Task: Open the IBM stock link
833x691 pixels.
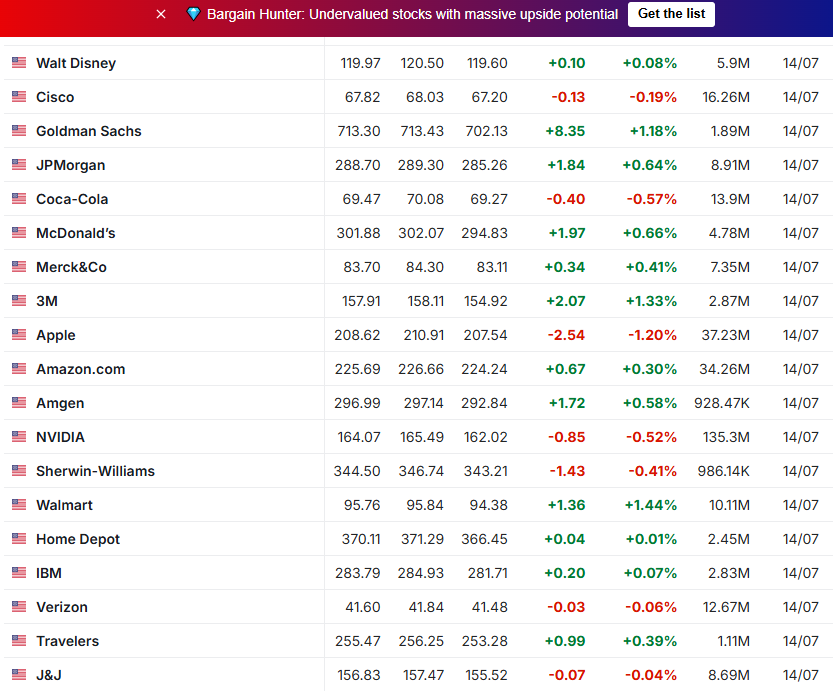Action: [49, 573]
